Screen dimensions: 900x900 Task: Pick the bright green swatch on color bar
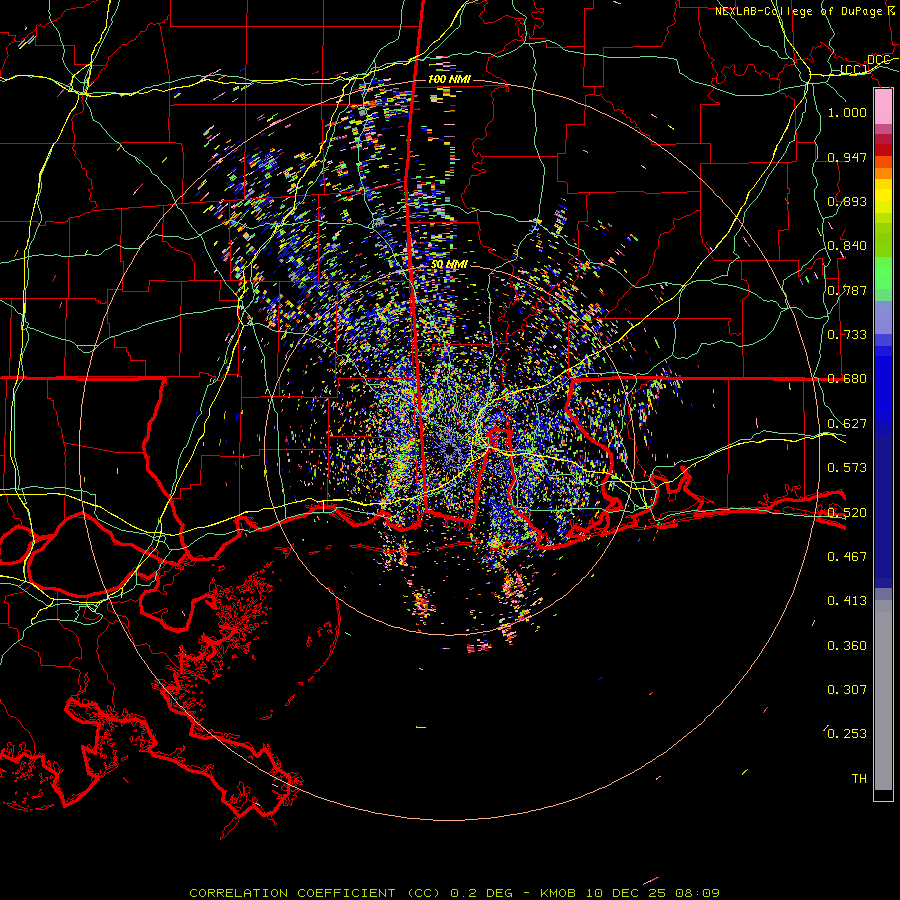click(883, 273)
